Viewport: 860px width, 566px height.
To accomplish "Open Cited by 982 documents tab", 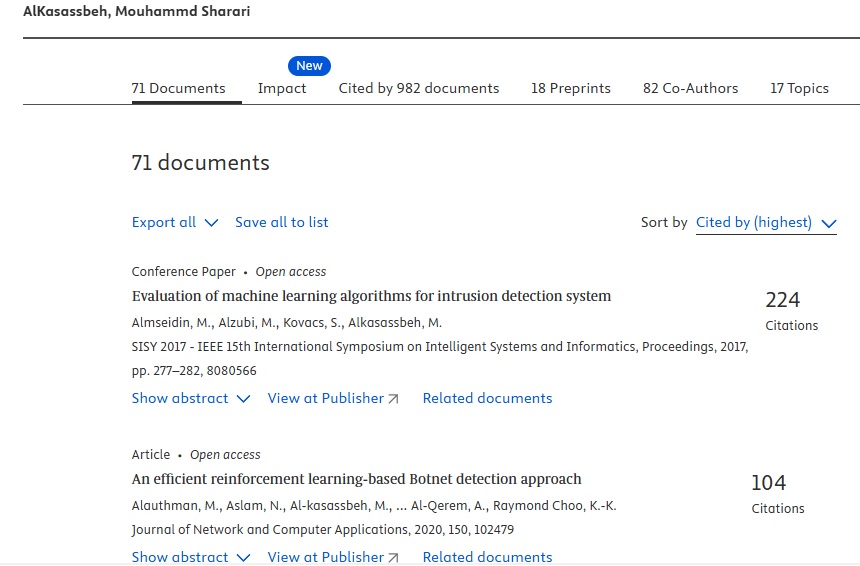I will point(418,88).
